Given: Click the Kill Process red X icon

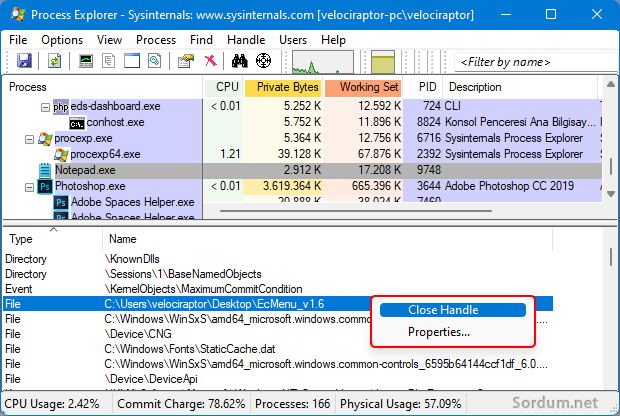Looking at the screenshot, I should (x=211, y=62).
